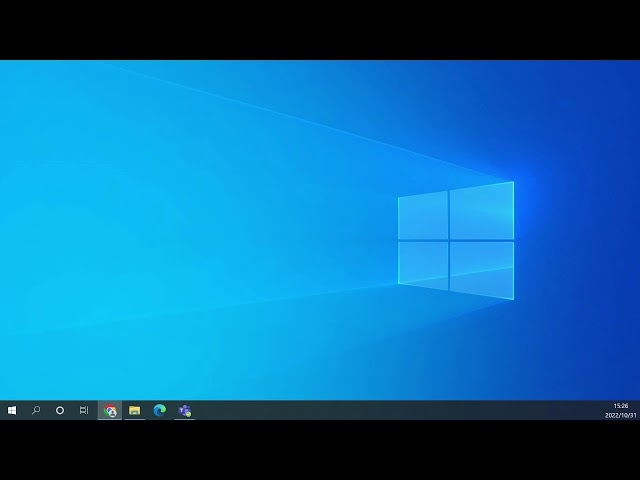Open Microsoft Teams from the taskbar
The image size is (640, 480).
pyautogui.click(x=184, y=410)
